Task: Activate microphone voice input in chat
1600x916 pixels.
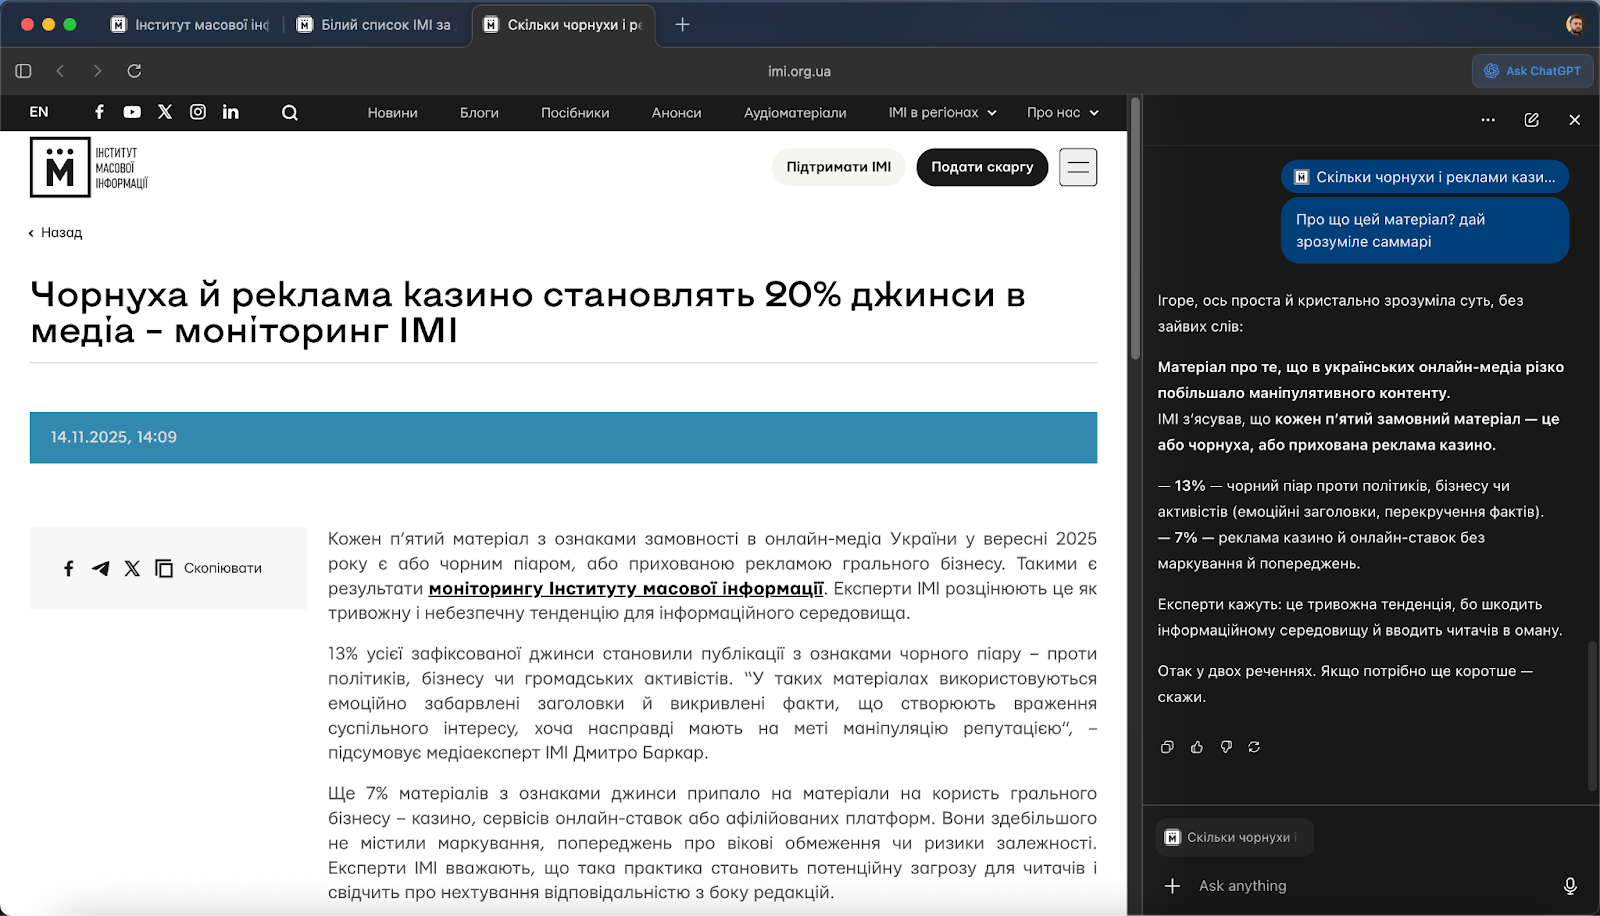Action: pyautogui.click(x=1570, y=886)
